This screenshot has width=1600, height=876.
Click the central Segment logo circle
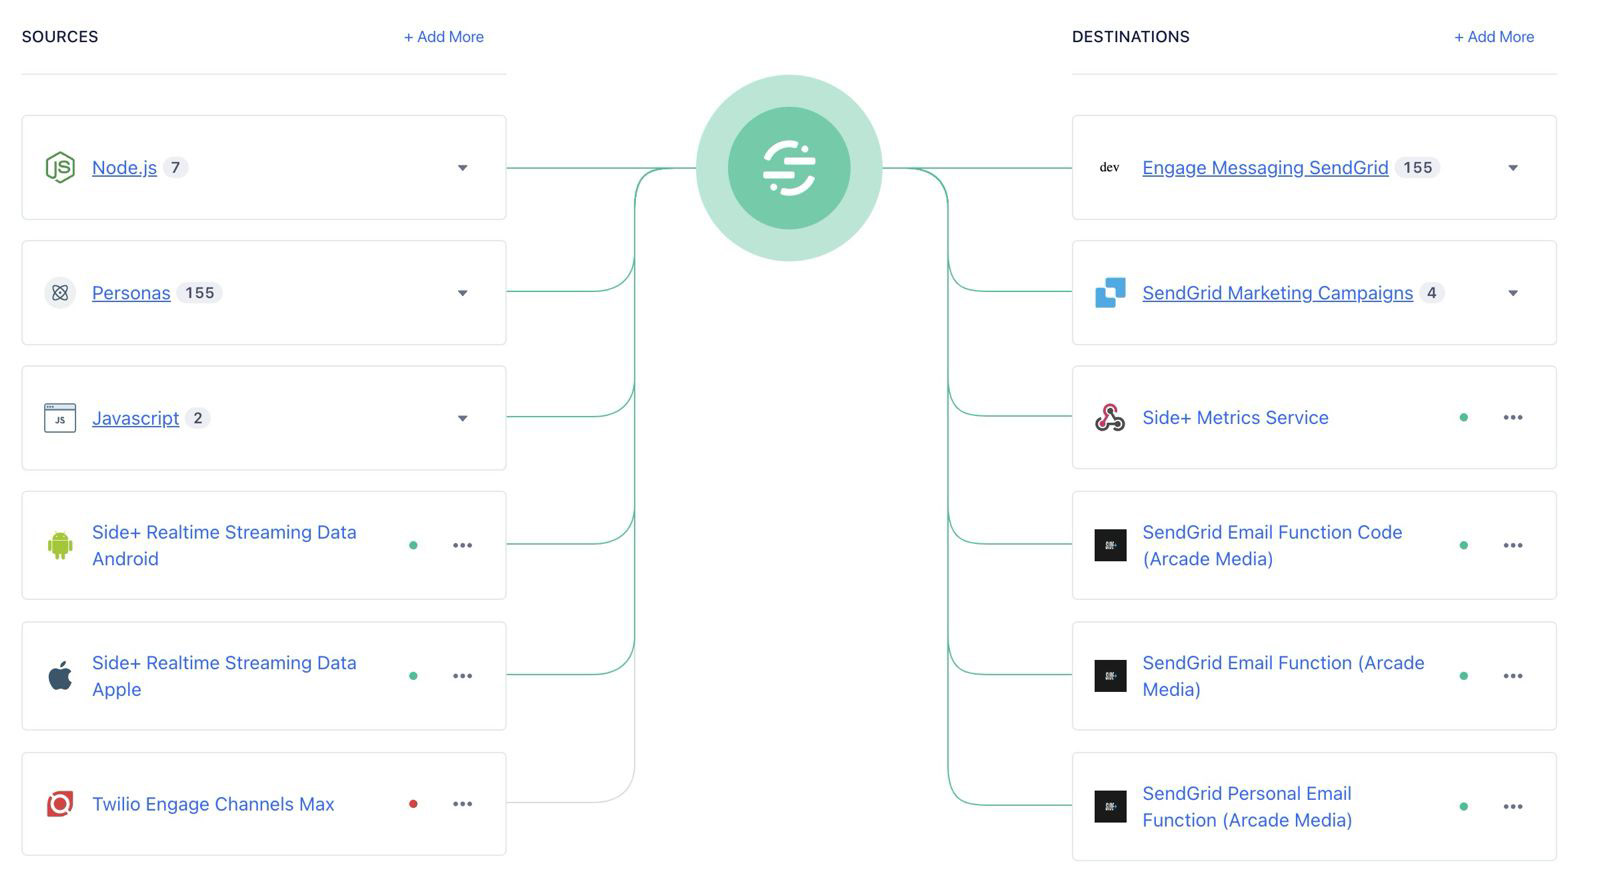tap(789, 168)
